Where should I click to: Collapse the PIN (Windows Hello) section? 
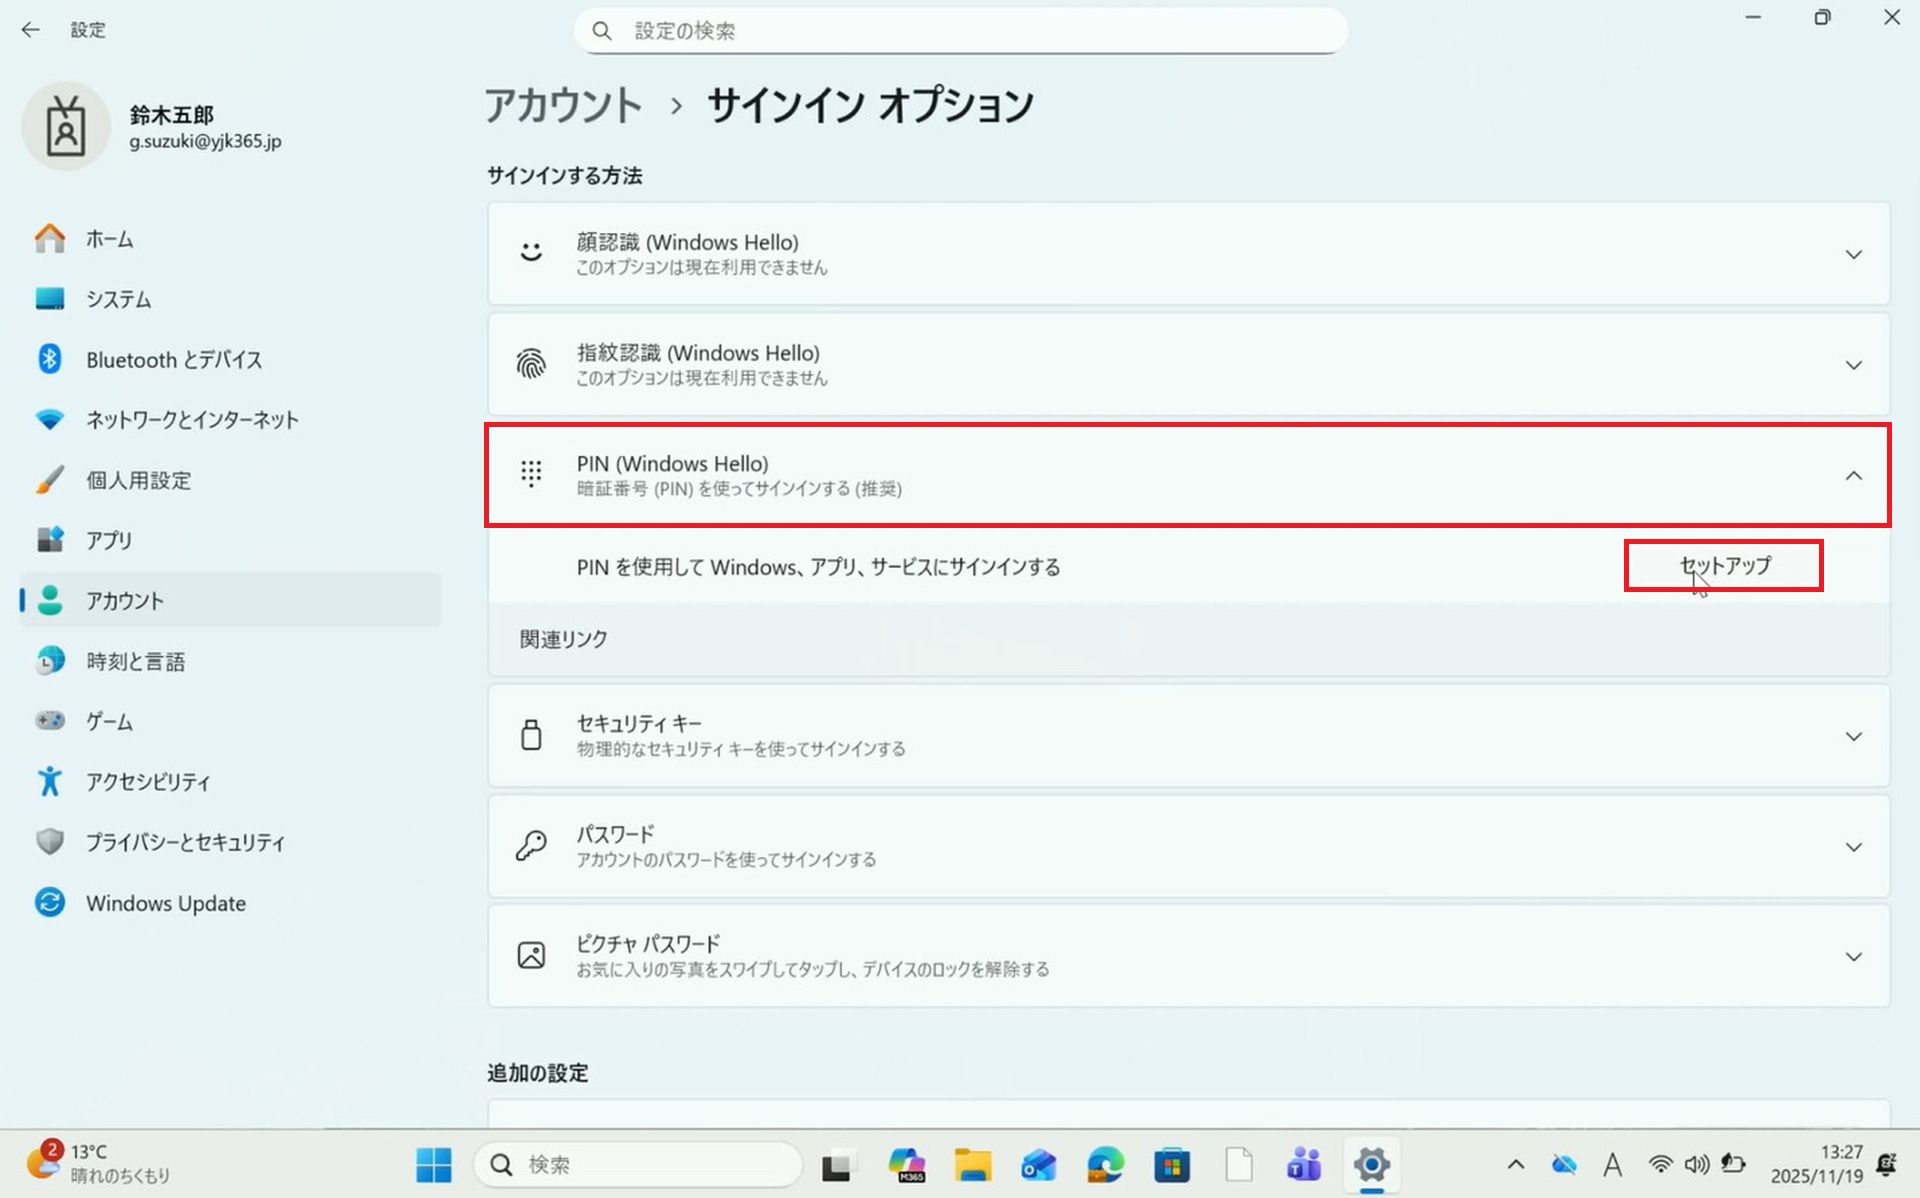pyautogui.click(x=1853, y=476)
